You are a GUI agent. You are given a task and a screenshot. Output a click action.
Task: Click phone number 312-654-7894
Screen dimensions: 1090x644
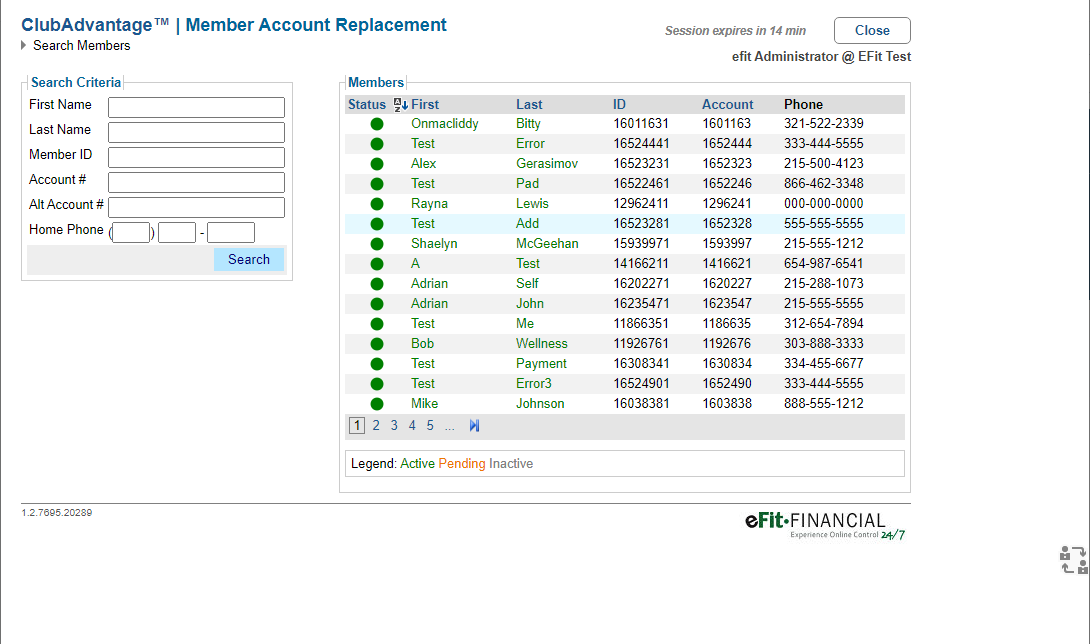click(x=824, y=323)
